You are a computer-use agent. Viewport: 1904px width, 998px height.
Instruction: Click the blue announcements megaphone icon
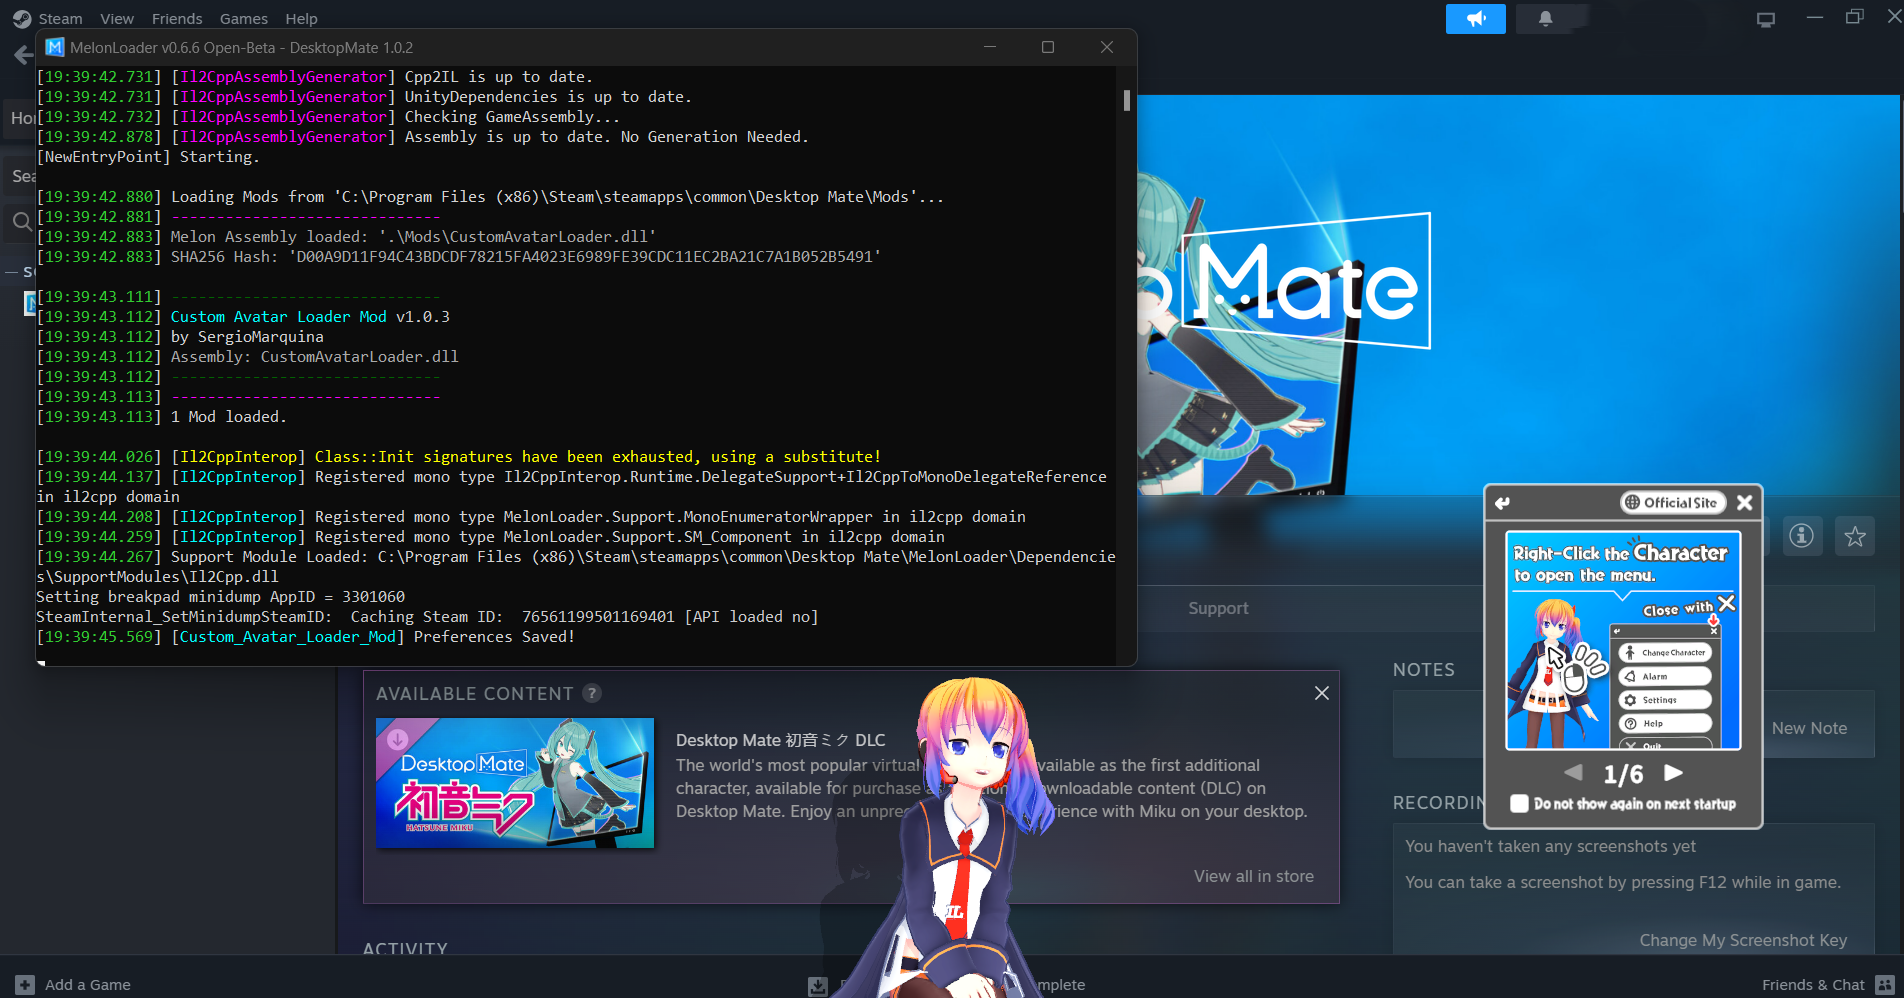tap(1475, 18)
